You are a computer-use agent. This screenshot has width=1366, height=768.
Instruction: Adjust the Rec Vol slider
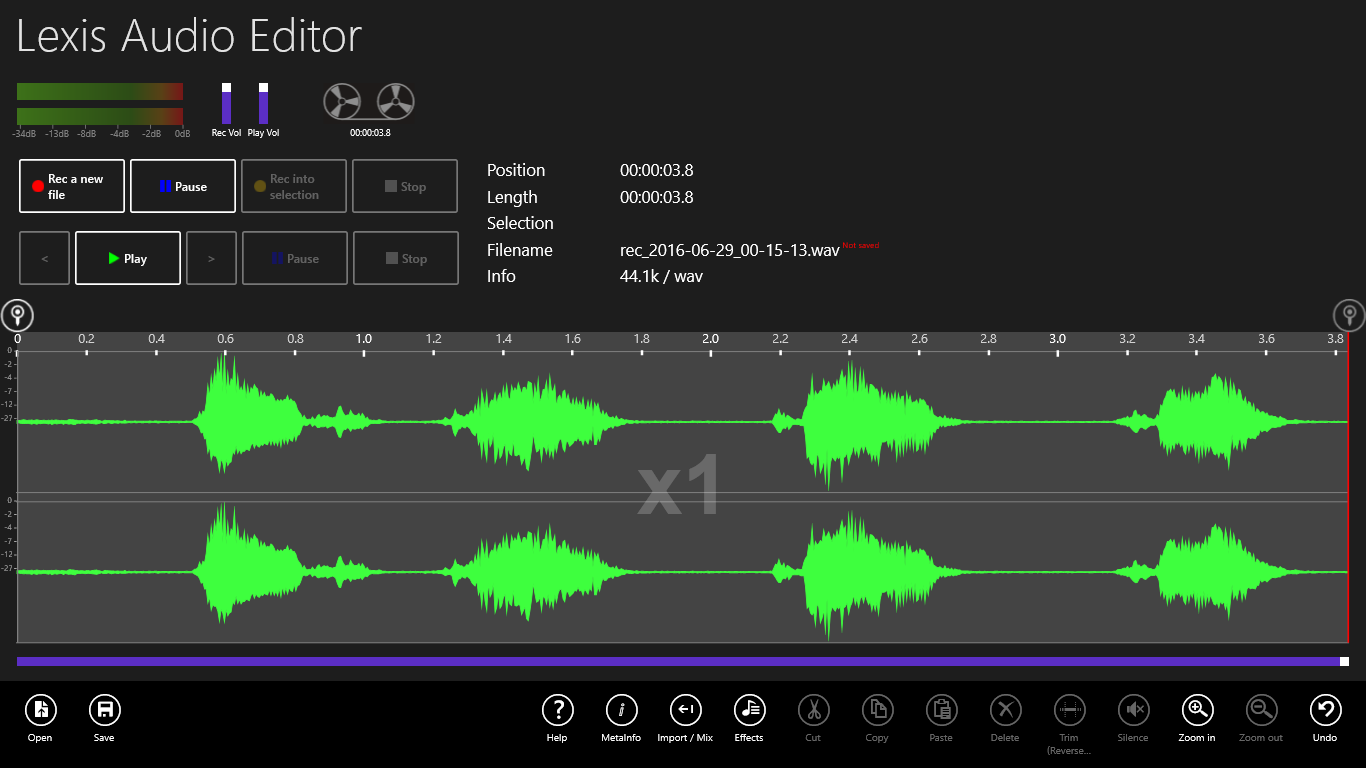click(x=226, y=103)
